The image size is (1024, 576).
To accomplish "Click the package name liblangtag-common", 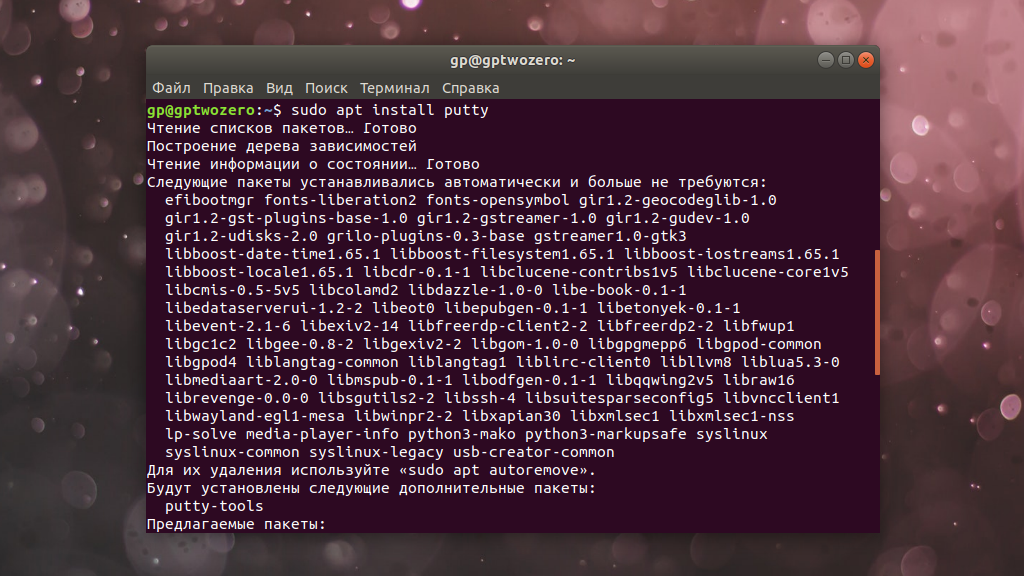I will point(322,362).
